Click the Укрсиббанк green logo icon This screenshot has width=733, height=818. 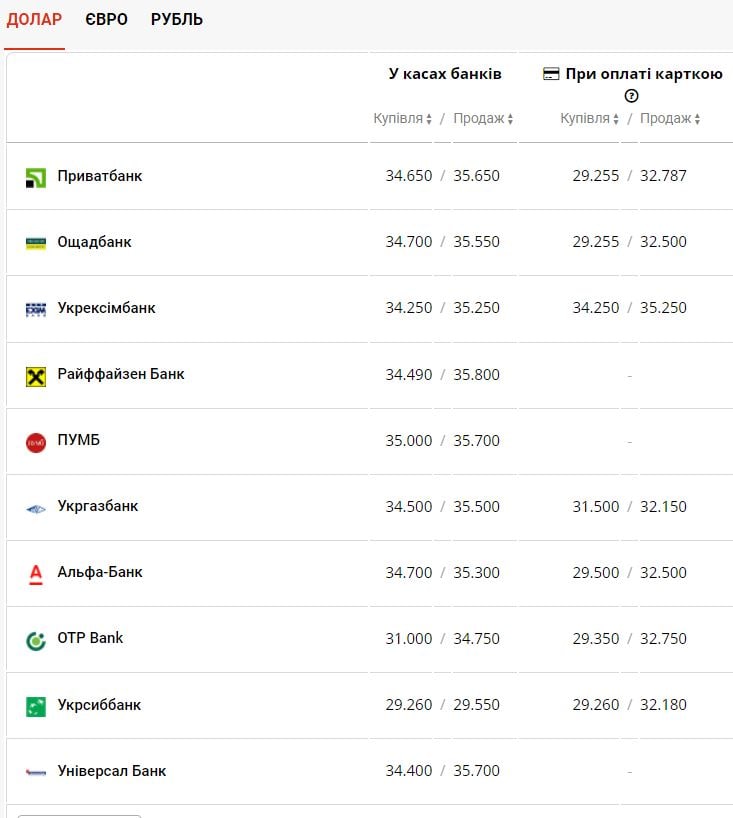click(36, 706)
